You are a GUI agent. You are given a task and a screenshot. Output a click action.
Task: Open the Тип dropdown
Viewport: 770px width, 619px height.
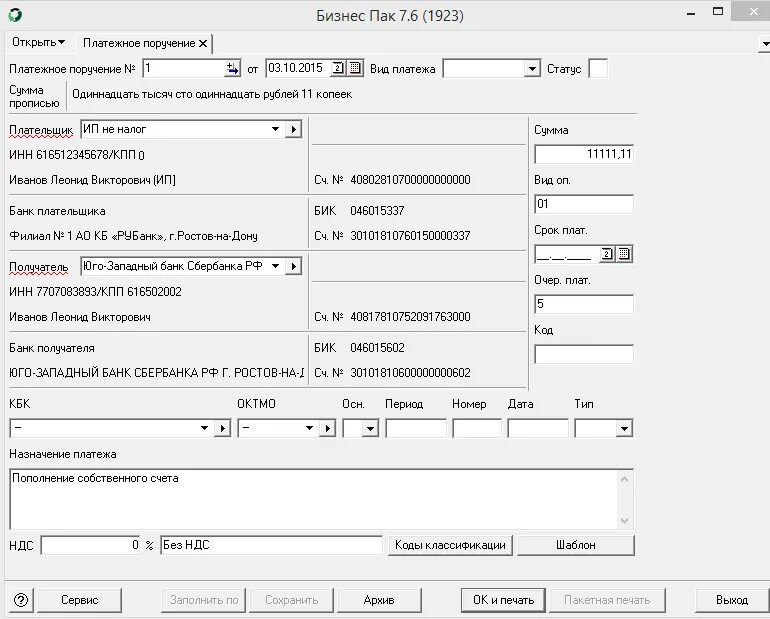tap(624, 429)
